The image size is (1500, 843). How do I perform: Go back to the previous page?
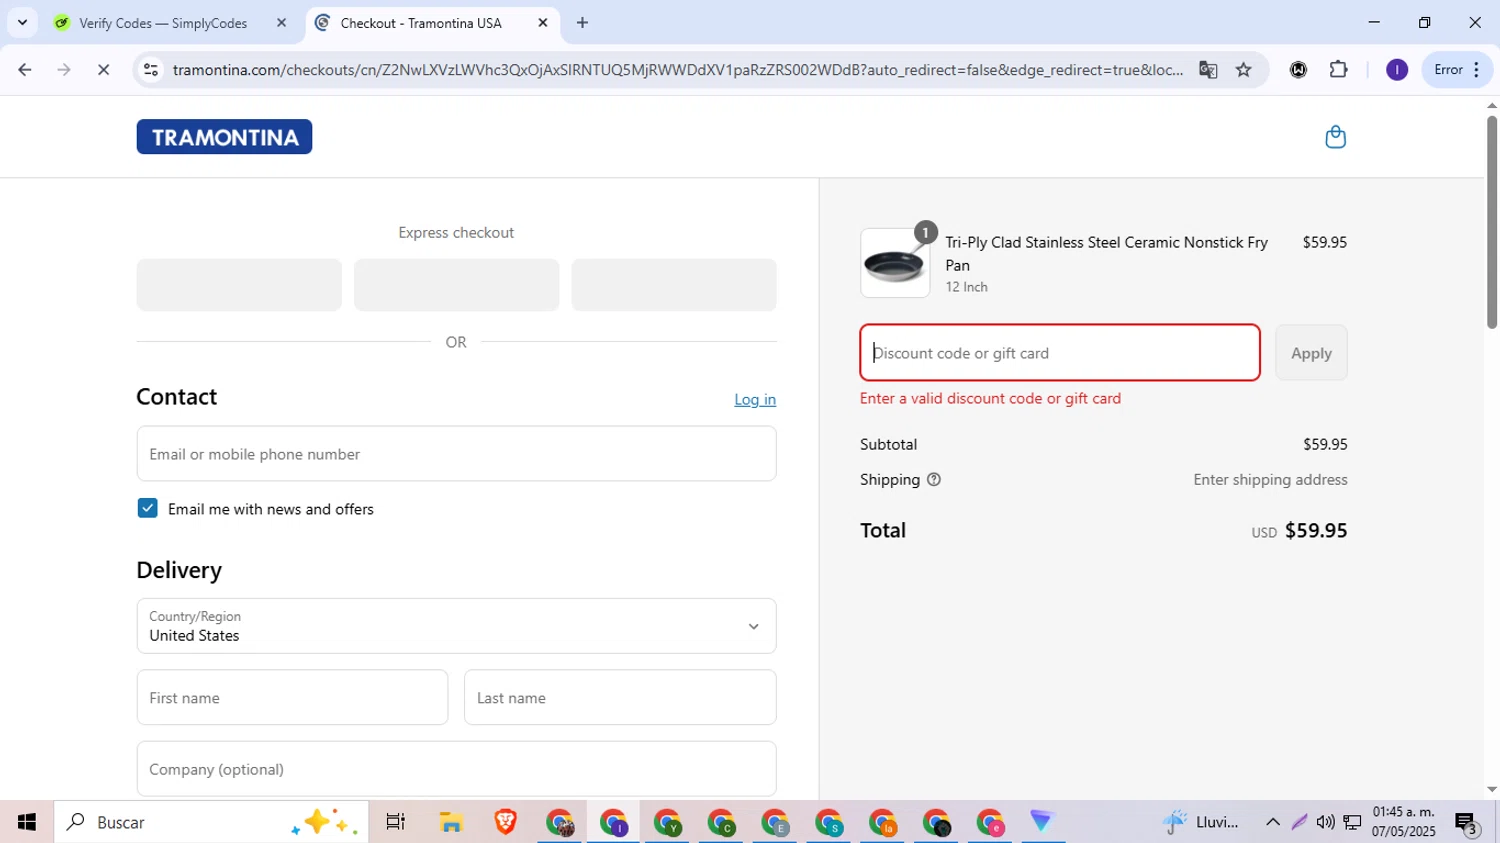25,70
